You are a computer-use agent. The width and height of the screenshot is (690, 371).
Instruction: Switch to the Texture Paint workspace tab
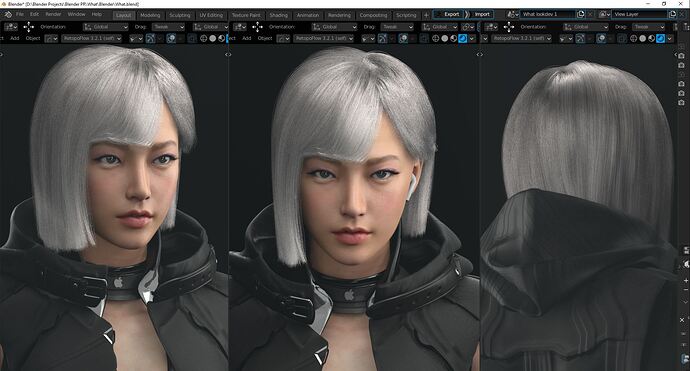click(x=246, y=15)
